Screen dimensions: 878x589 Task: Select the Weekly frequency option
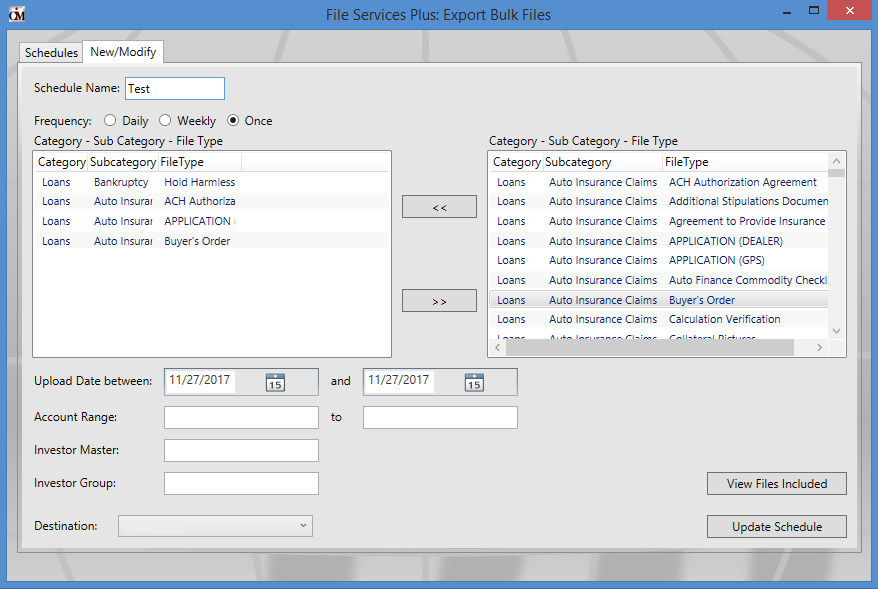[x=166, y=121]
